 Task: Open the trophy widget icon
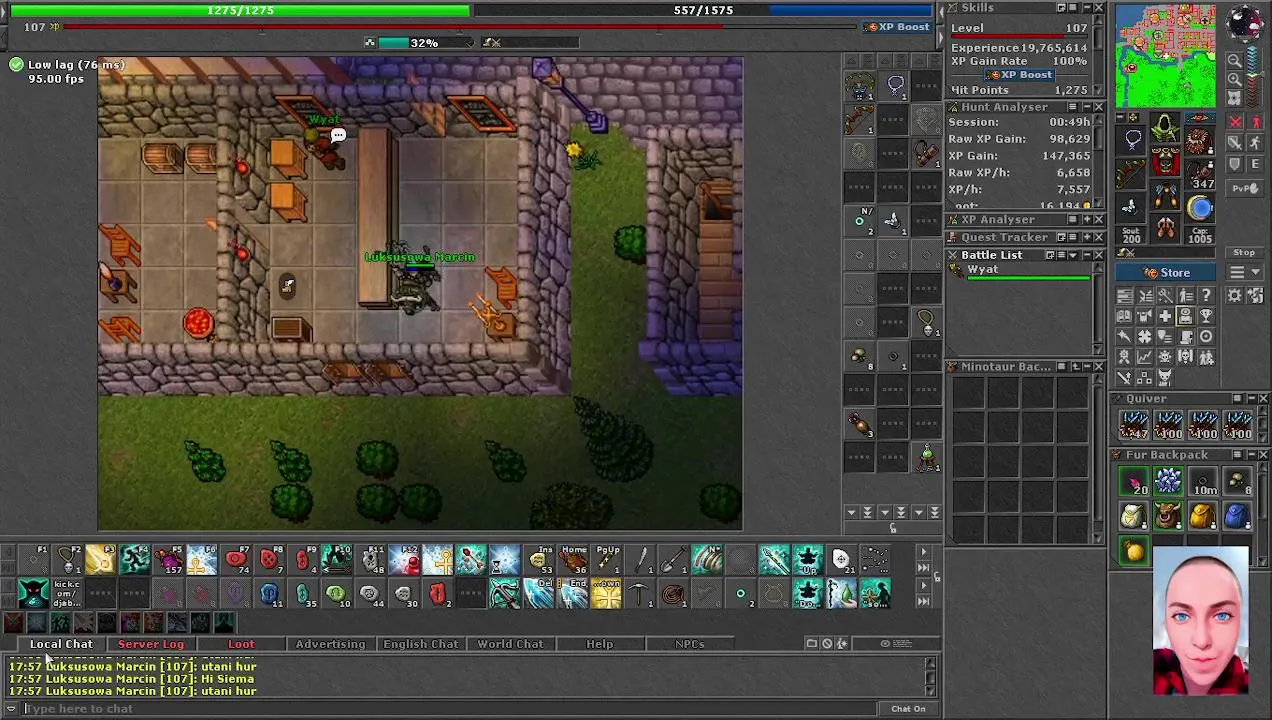[x=1205, y=316]
